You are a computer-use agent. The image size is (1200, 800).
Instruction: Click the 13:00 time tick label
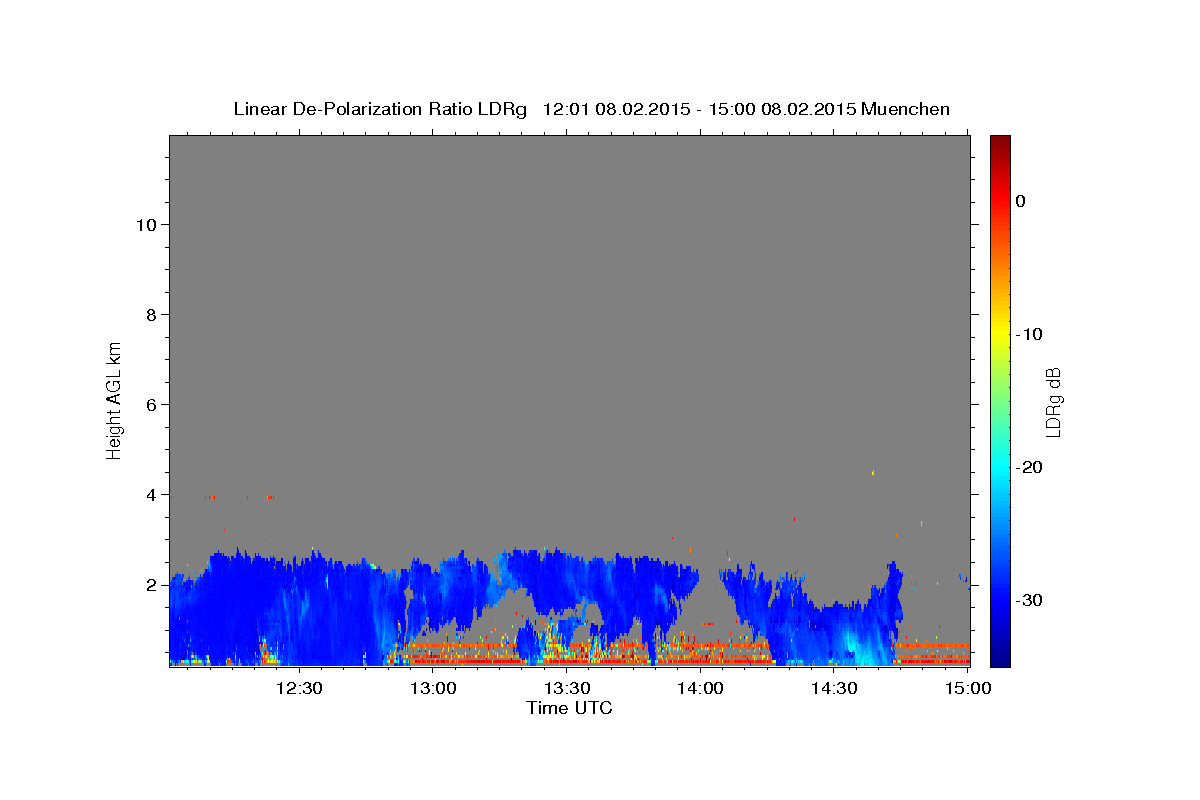click(x=433, y=688)
